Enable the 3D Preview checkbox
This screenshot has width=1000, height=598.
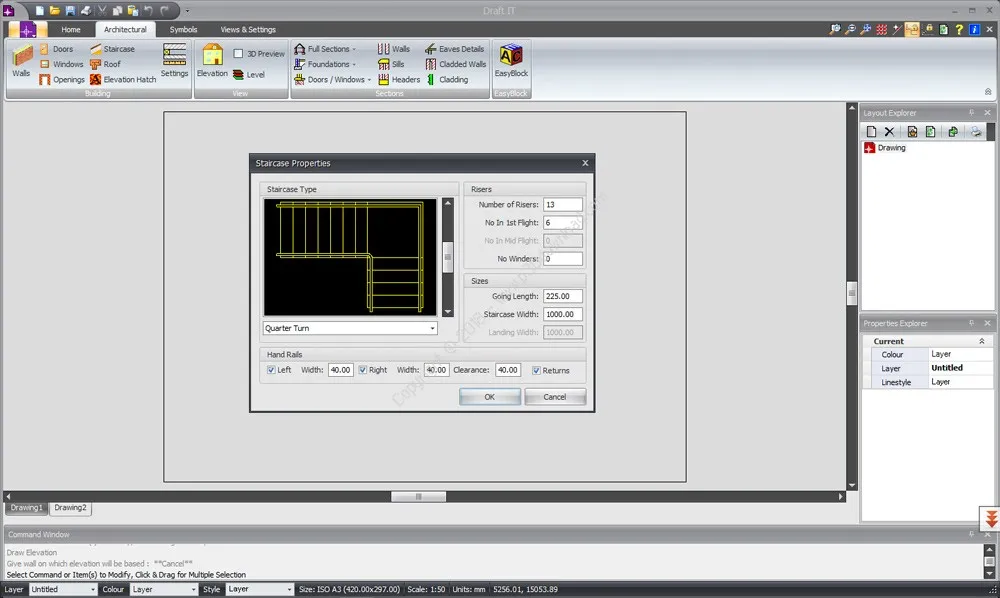click(238, 54)
